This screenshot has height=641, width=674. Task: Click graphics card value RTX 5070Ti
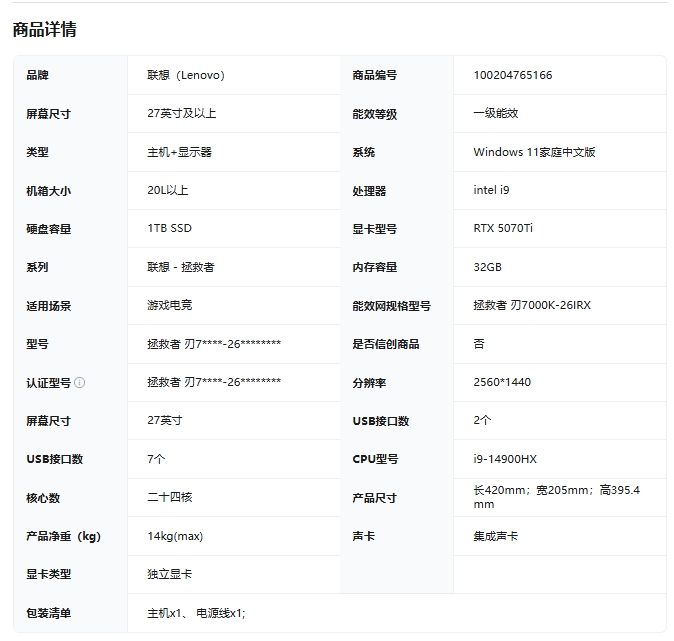point(503,228)
